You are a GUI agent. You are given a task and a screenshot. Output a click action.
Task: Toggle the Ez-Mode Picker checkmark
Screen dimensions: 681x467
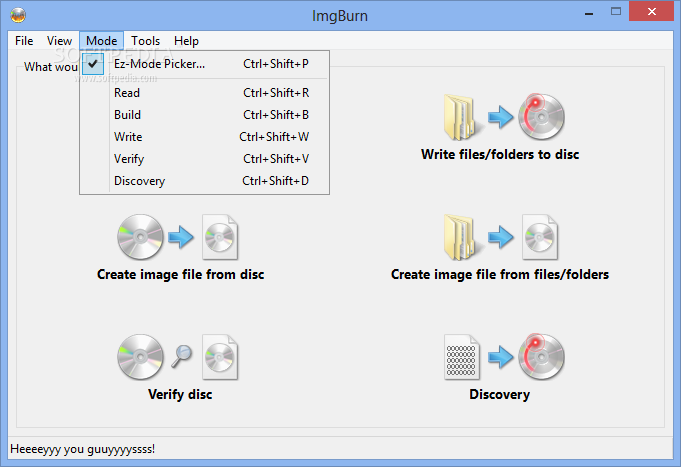(93, 64)
